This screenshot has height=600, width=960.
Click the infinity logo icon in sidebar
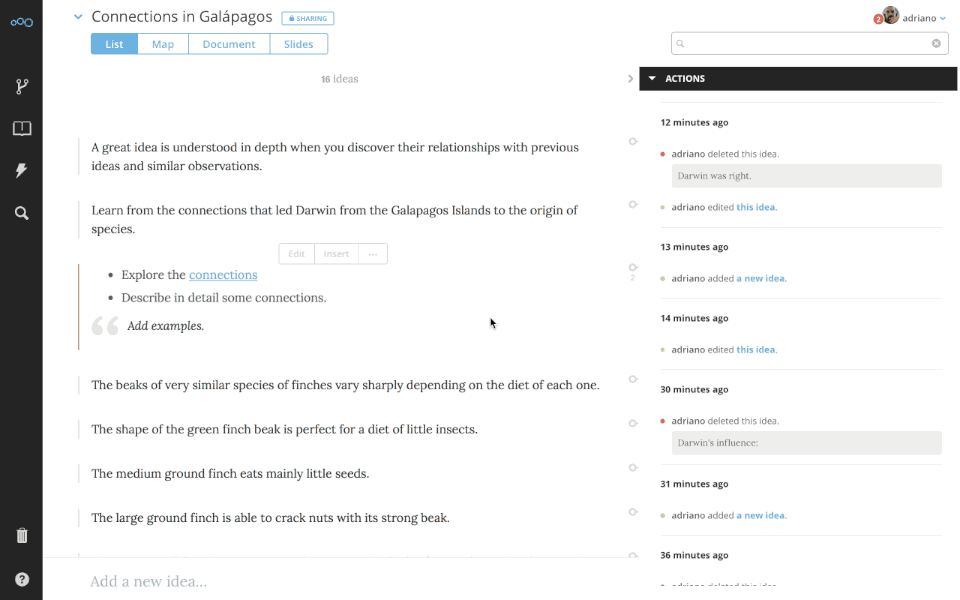click(x=21, y=22)
